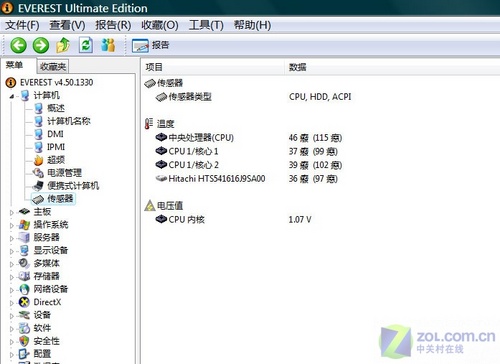Click the 电压值 warning triangle icon
The height and width of the screenshot is (364, 500).
click(x=150, y=206)
